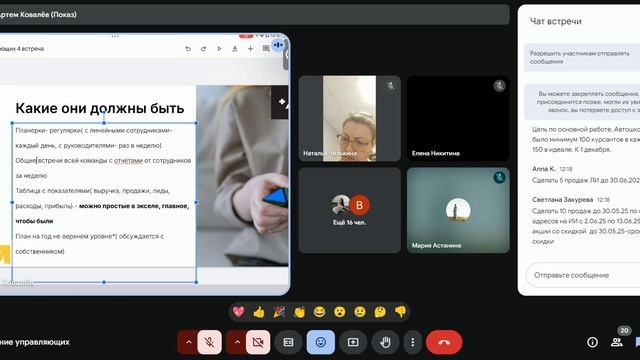Toggle the emoji reactions button

point(321,342)
